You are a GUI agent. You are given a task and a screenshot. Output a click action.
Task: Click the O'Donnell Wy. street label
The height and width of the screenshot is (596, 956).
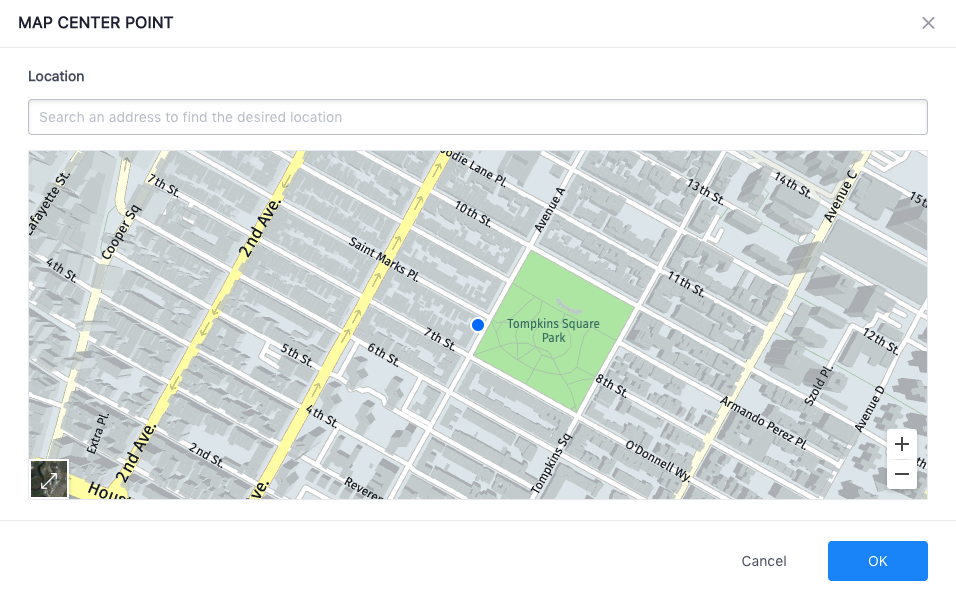click(x=658, y=460)
